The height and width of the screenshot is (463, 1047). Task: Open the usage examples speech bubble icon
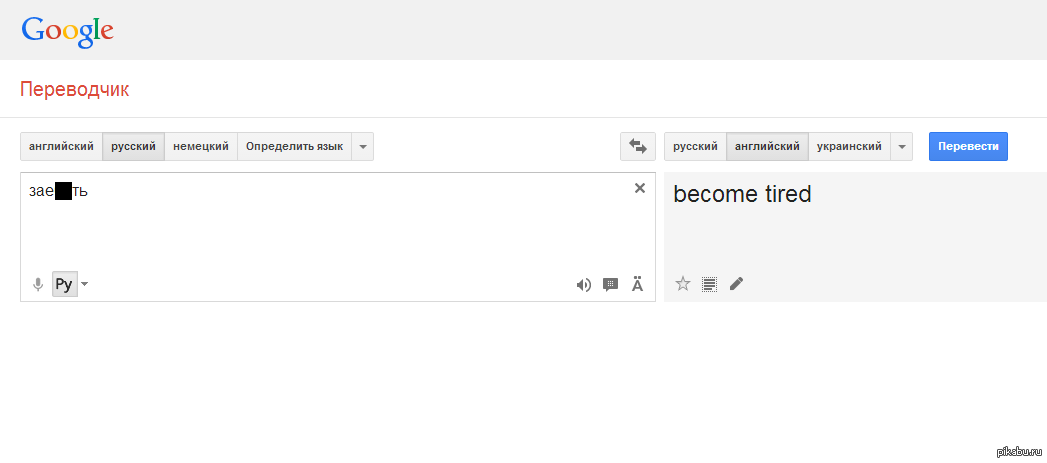610,284
